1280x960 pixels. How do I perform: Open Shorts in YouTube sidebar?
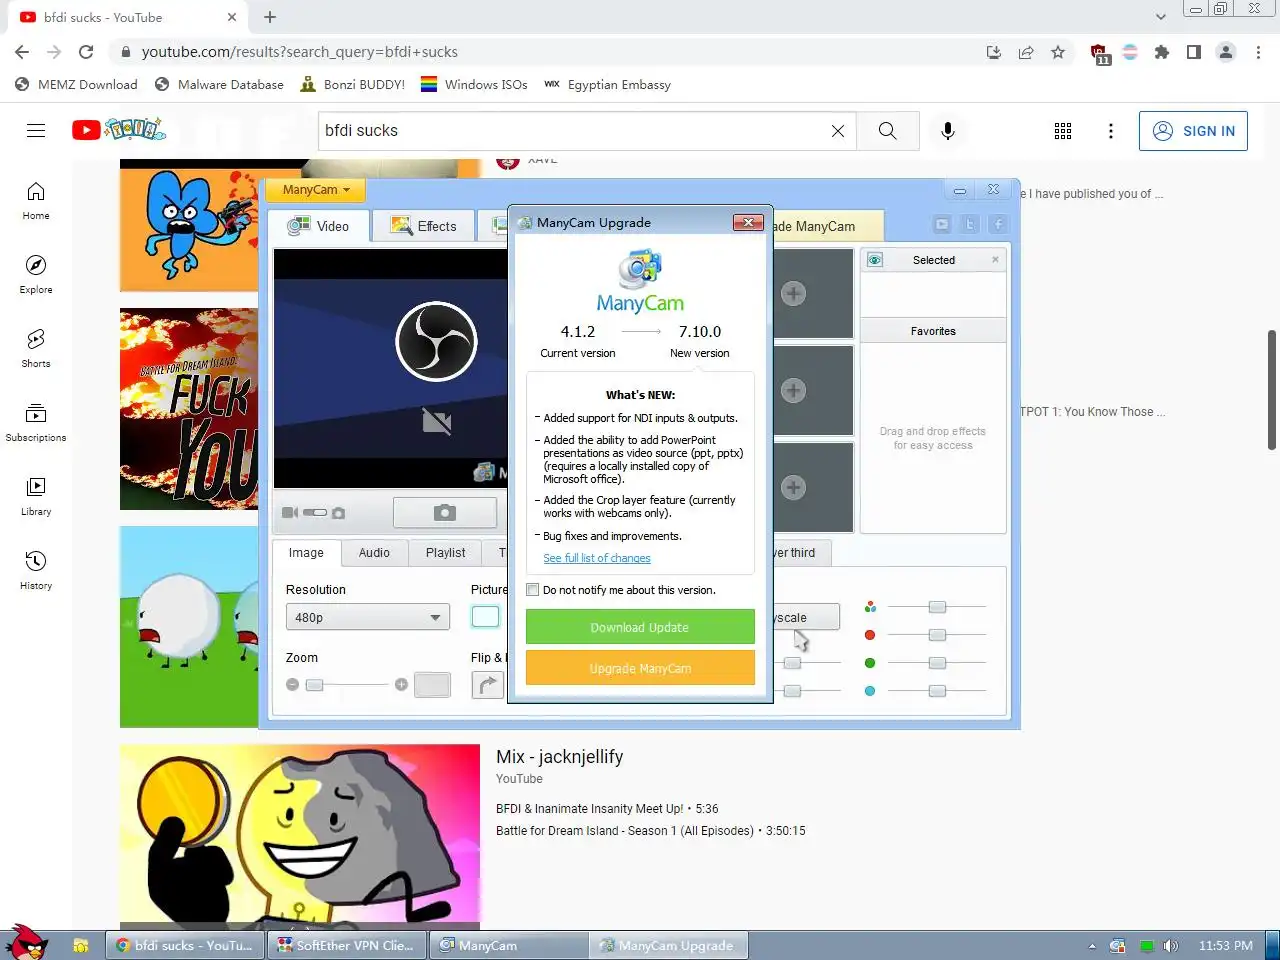click(36, 349)
